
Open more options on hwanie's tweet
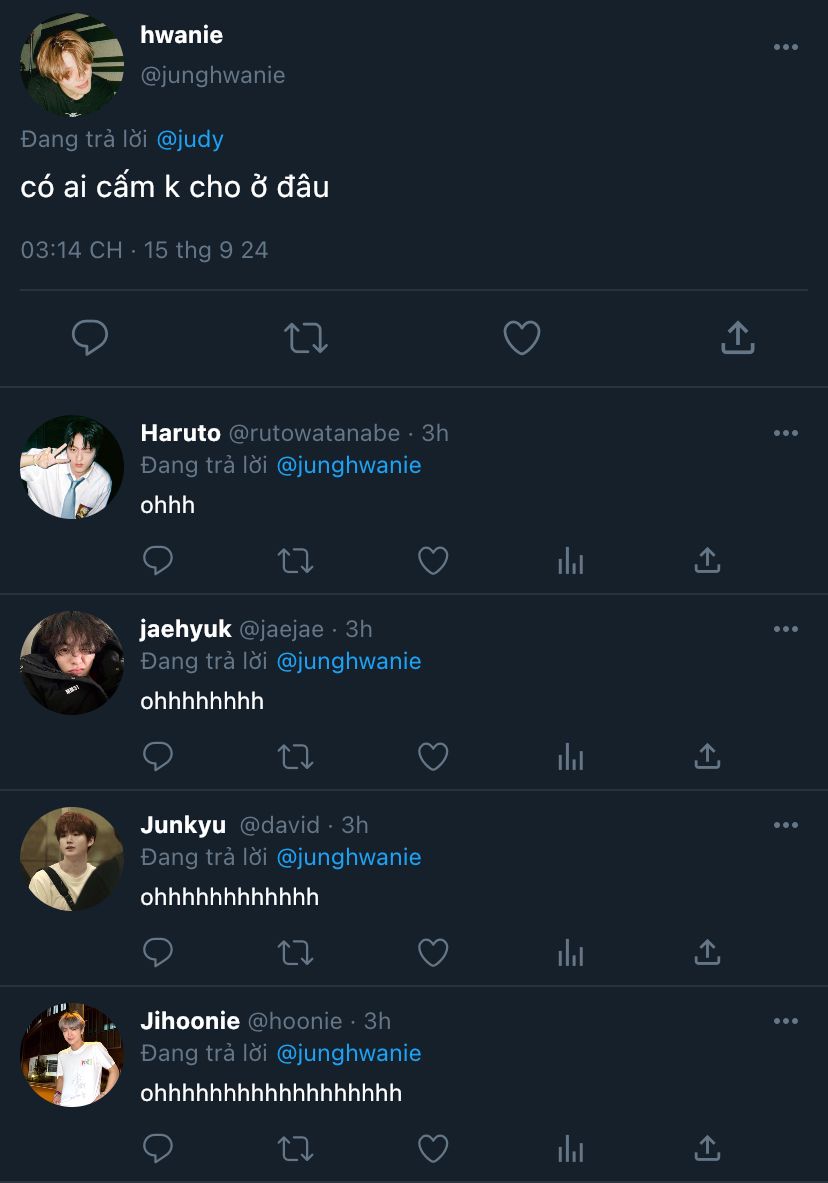(786, 47)
